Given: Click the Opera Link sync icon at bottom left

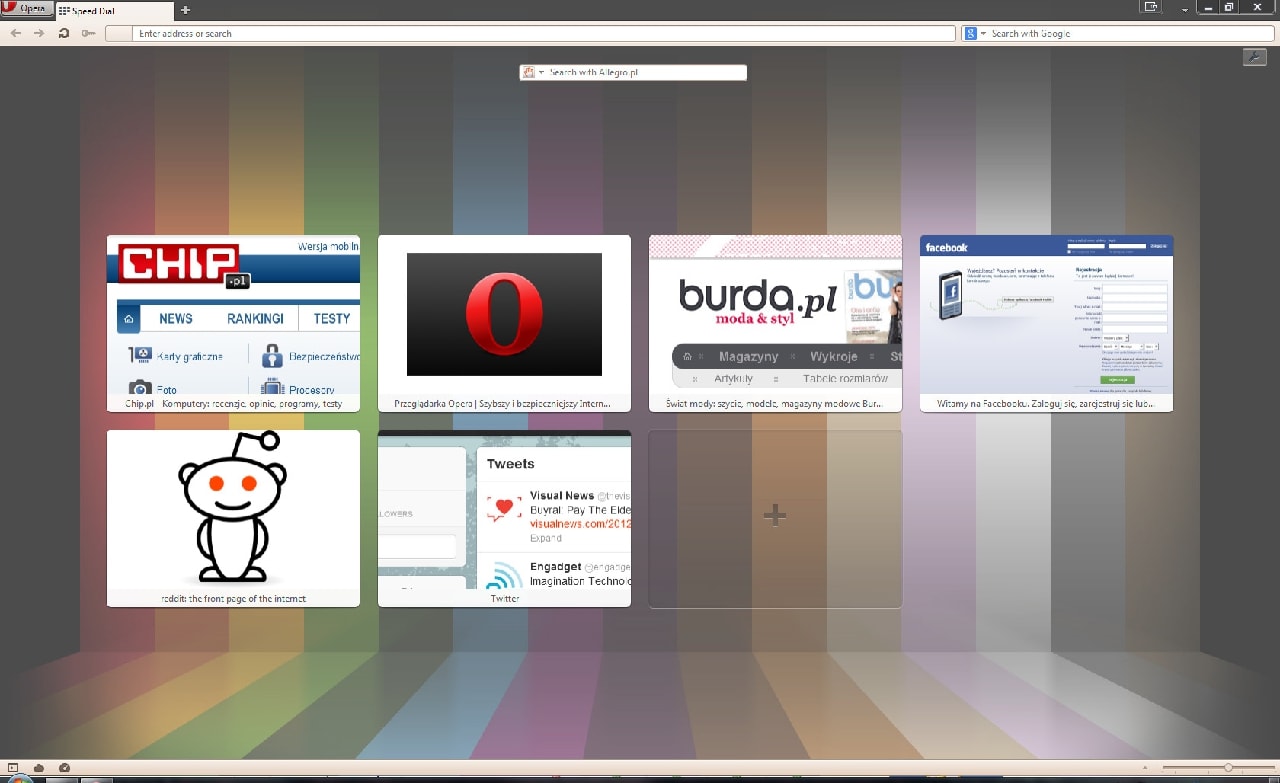Looking at the screenshot, I should 37,768.
